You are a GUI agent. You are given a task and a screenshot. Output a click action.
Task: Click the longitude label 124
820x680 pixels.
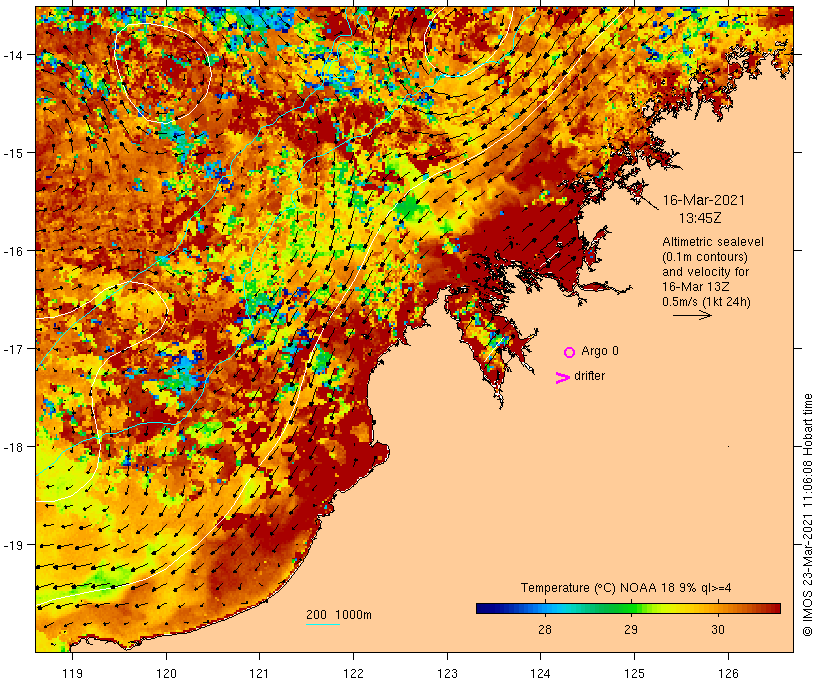541,673
